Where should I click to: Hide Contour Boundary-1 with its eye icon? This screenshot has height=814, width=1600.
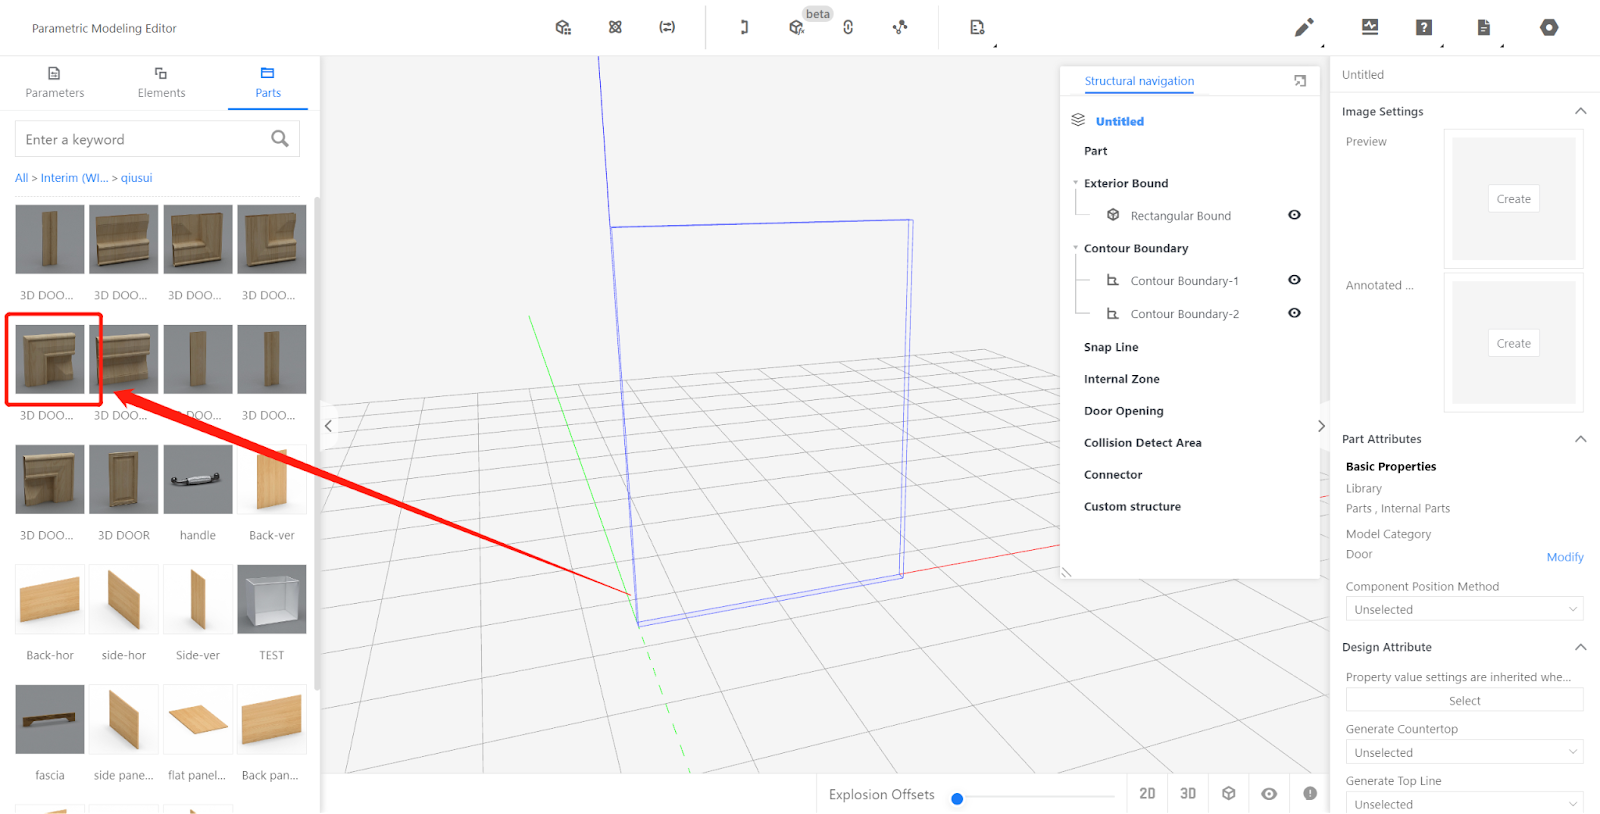point(1294,280)
